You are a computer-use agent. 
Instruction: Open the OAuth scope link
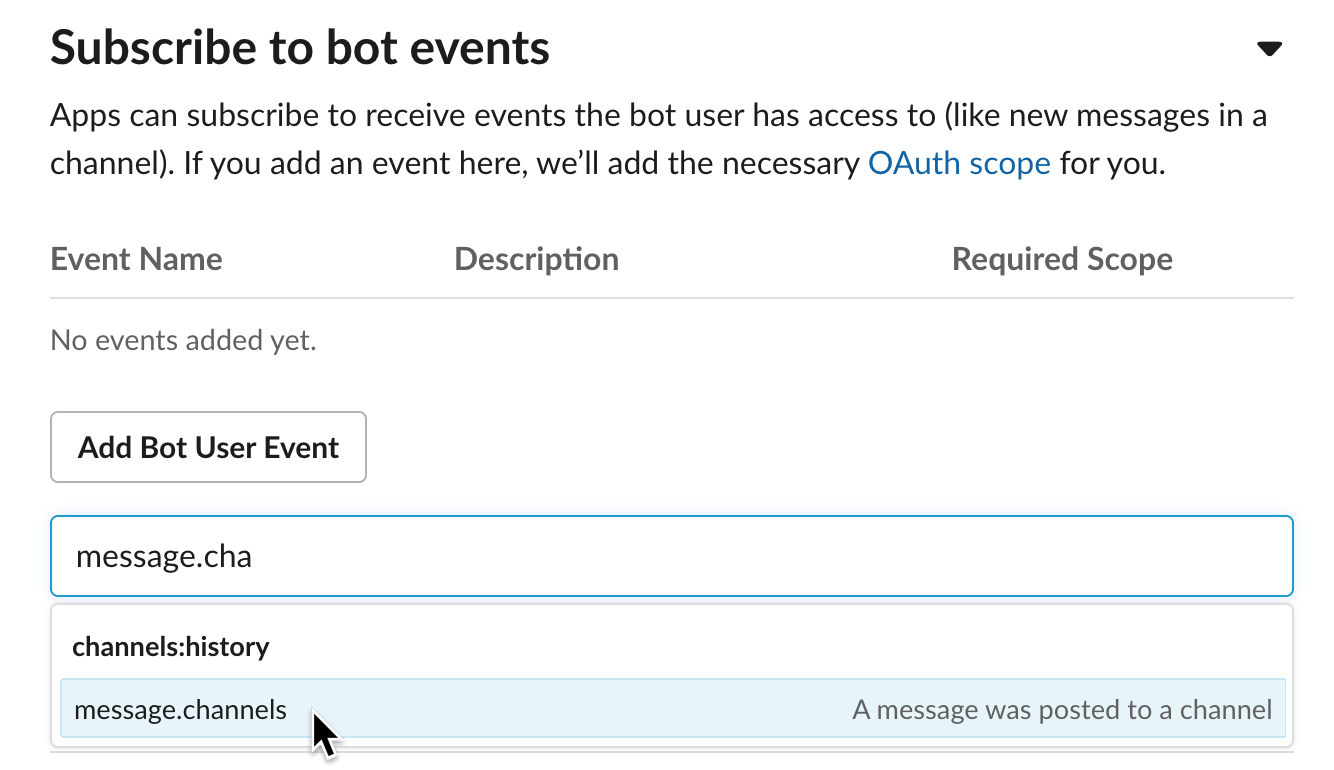coord(959,163)
